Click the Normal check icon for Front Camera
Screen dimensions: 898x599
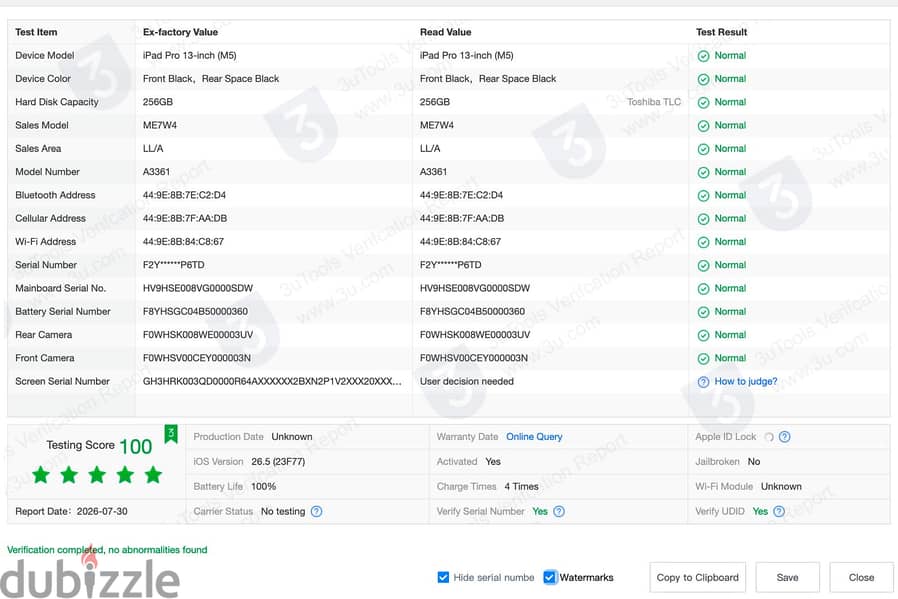(703, 358)
